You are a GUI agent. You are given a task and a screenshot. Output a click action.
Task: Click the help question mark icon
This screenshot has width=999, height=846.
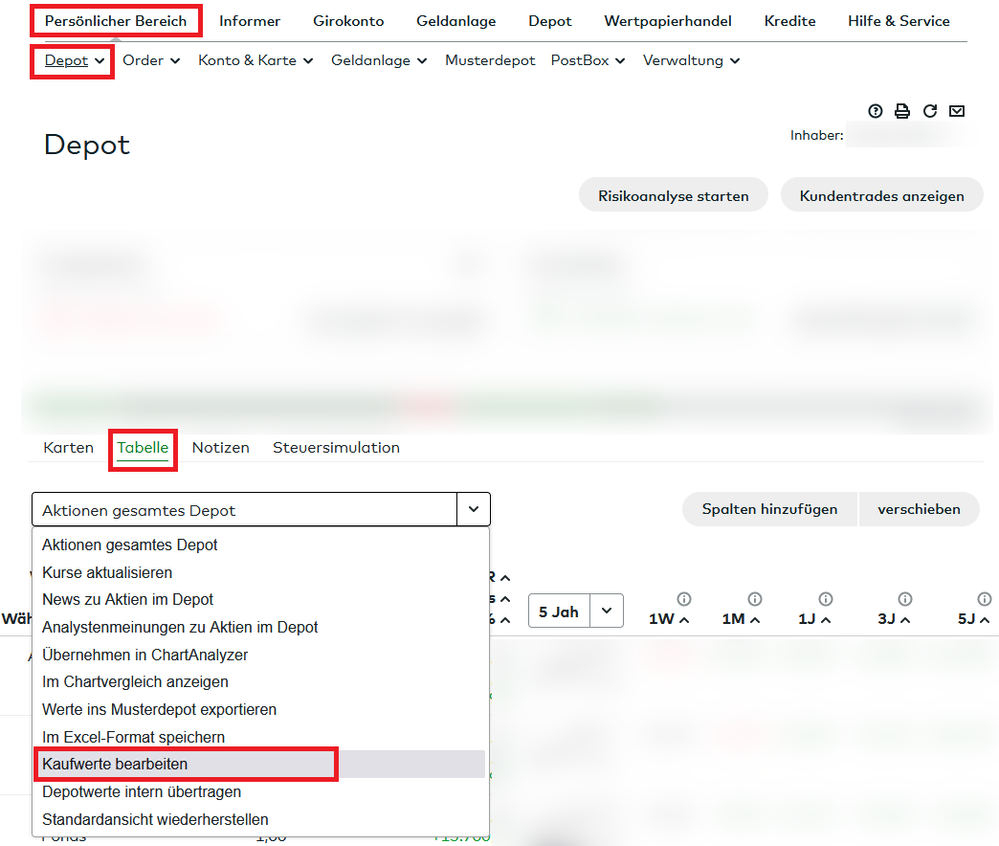tap(876, 111)
